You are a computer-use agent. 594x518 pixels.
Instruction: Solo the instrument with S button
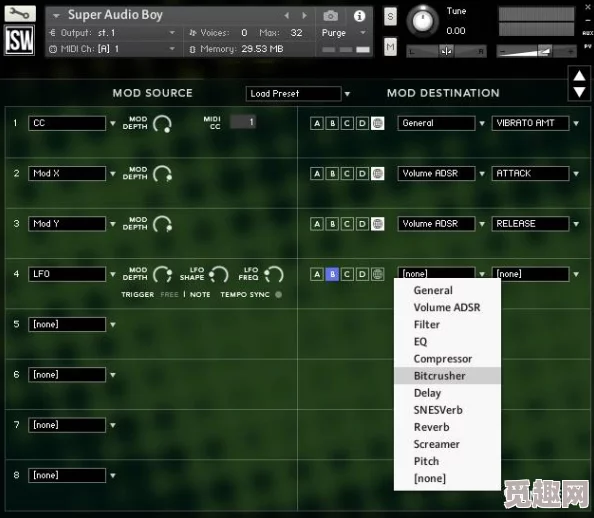click(x=390, y=17)
